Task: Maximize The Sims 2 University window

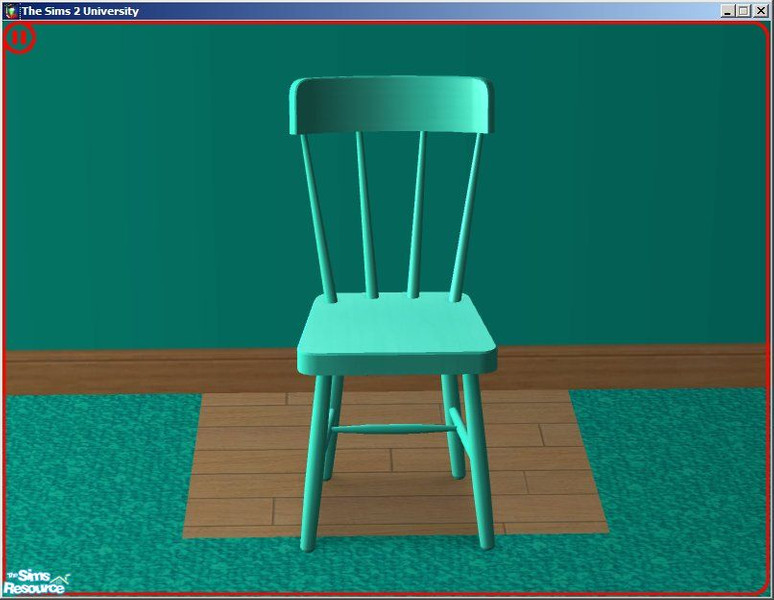Action: click(743, 11)
